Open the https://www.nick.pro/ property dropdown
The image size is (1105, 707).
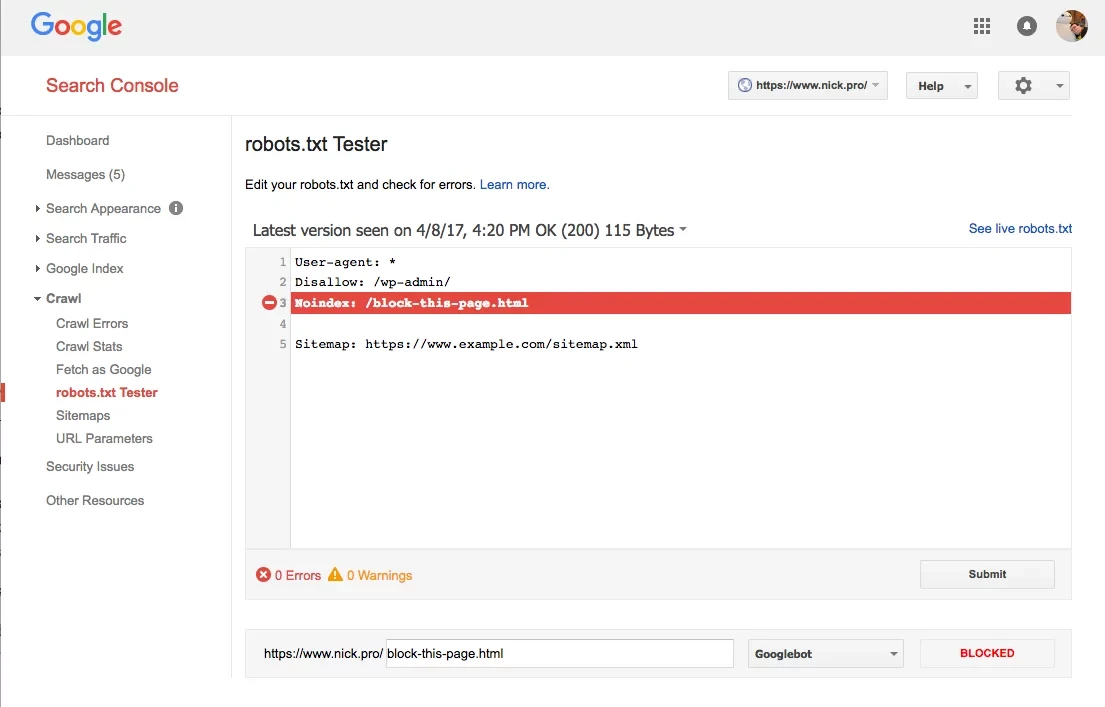tap(808, 86)
